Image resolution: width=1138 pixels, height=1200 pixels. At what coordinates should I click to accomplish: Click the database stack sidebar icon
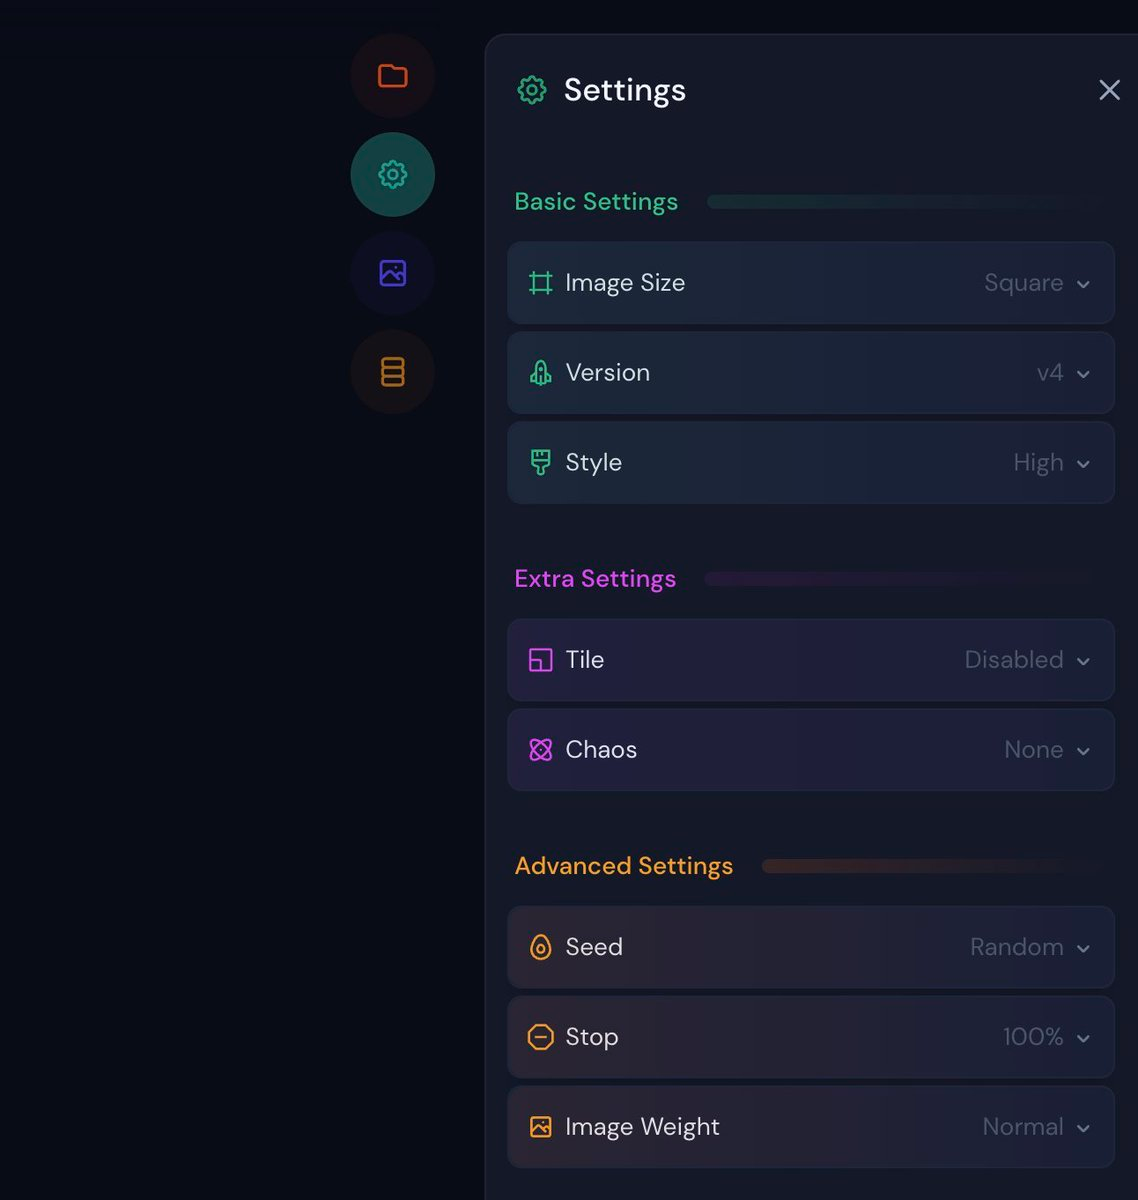[392, 372]
